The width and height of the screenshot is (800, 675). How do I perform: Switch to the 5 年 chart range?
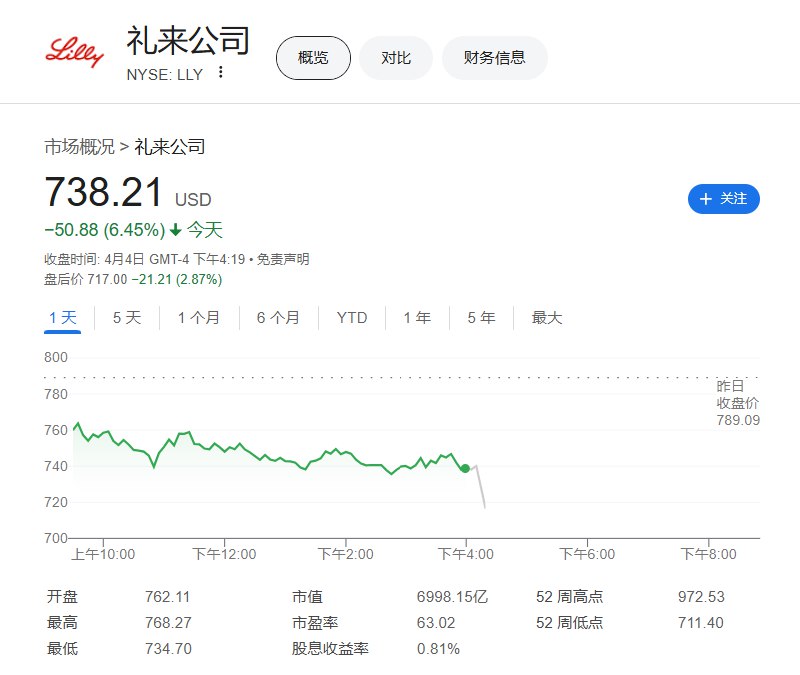[x=481, y=318]
